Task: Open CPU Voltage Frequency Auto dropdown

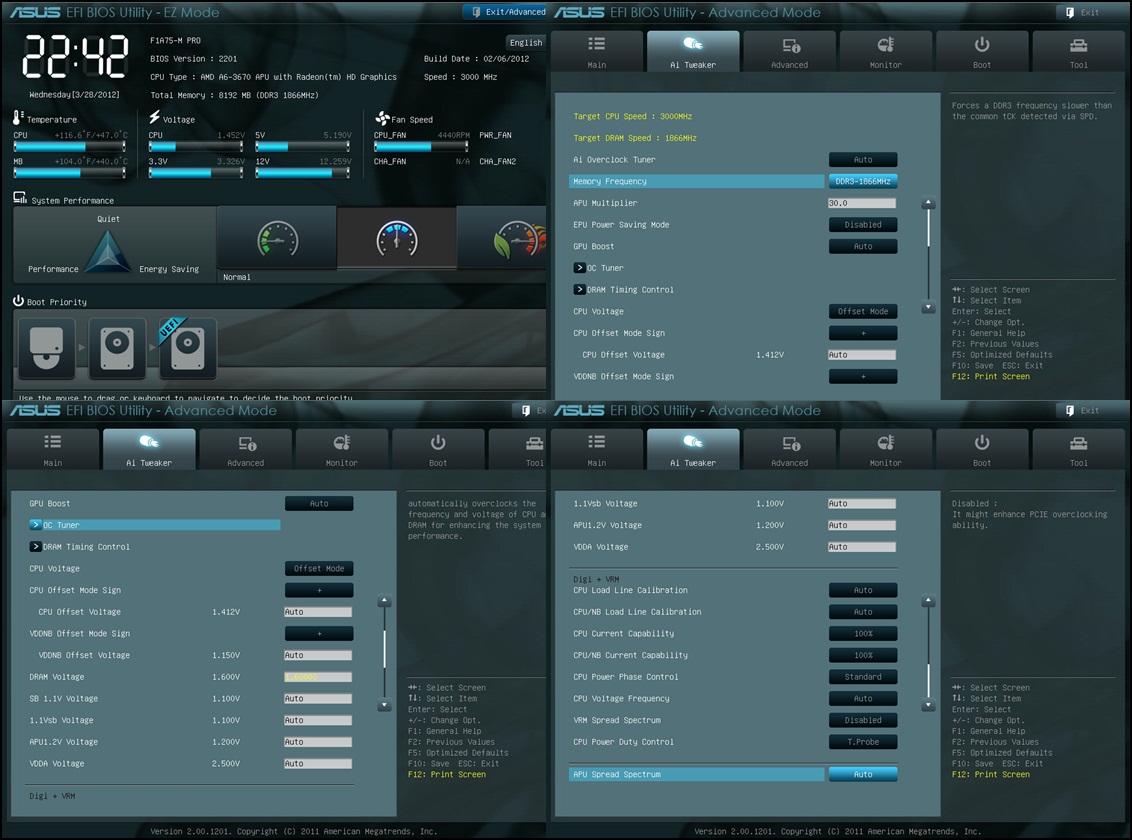Action: [863, 698]
